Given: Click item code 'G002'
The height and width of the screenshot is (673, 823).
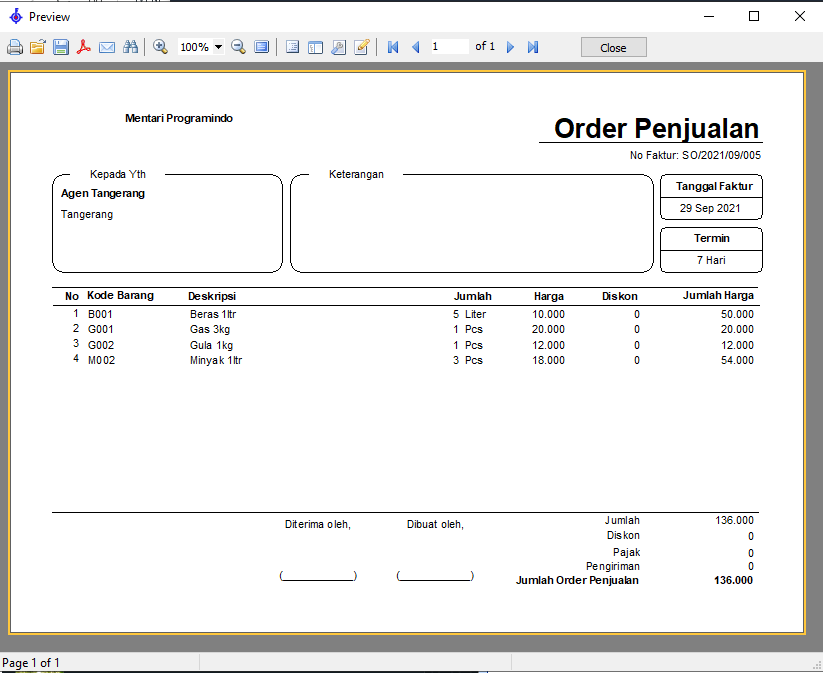Looking at the screenshot, I should (101, 345).
